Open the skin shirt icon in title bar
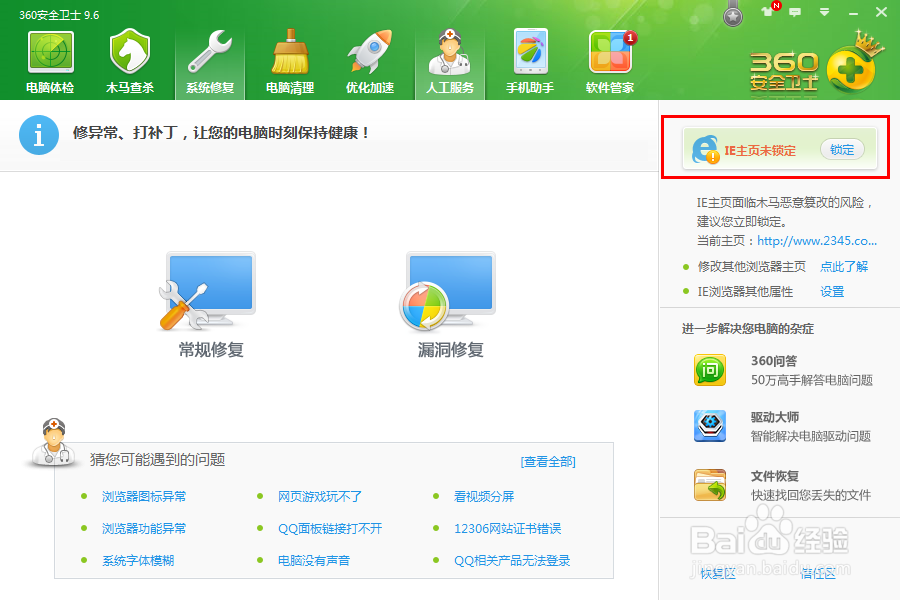 (x=767, y=11)
